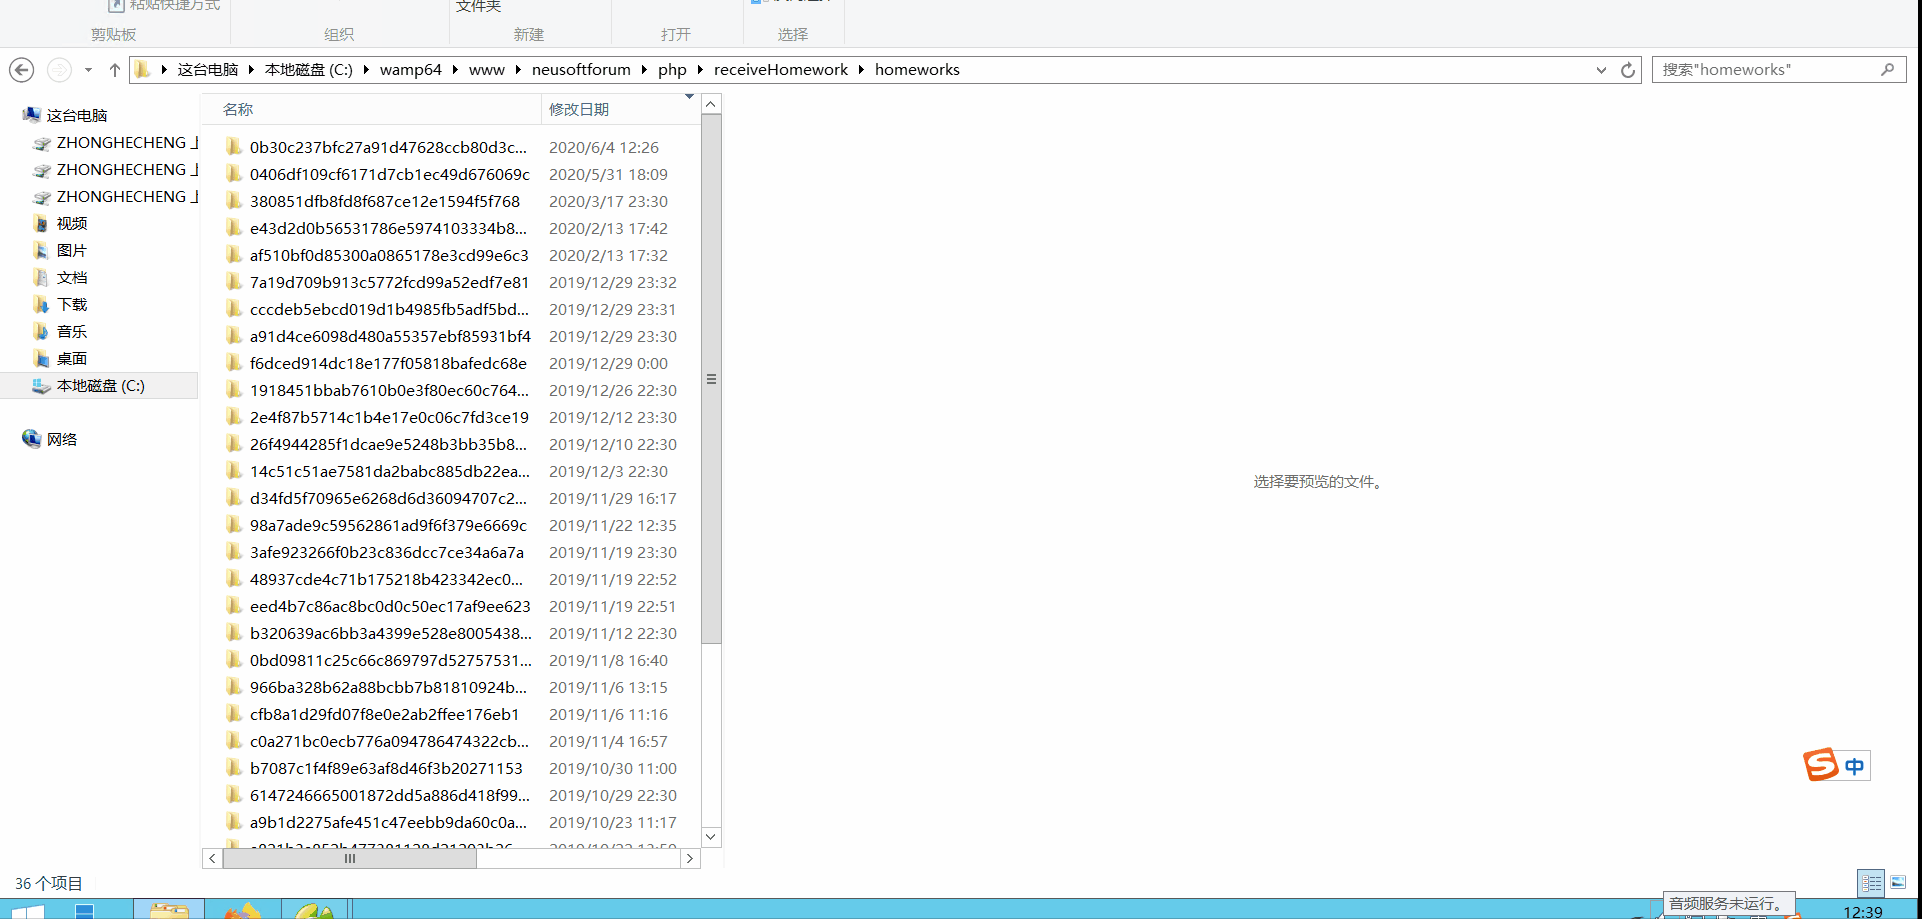This screenshot has width=1922, height=919.
Task: Select folder icon of 3afe923266f0b23c836dcc7ce34a6a7a
Action: [x=234, y=552]
